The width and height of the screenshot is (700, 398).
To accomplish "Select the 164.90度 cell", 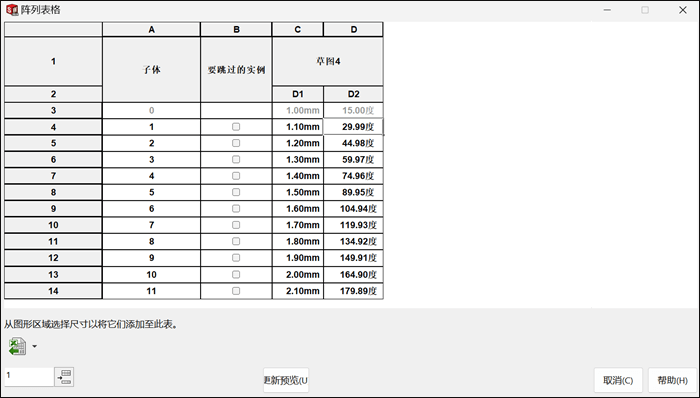I will point(353,274).
